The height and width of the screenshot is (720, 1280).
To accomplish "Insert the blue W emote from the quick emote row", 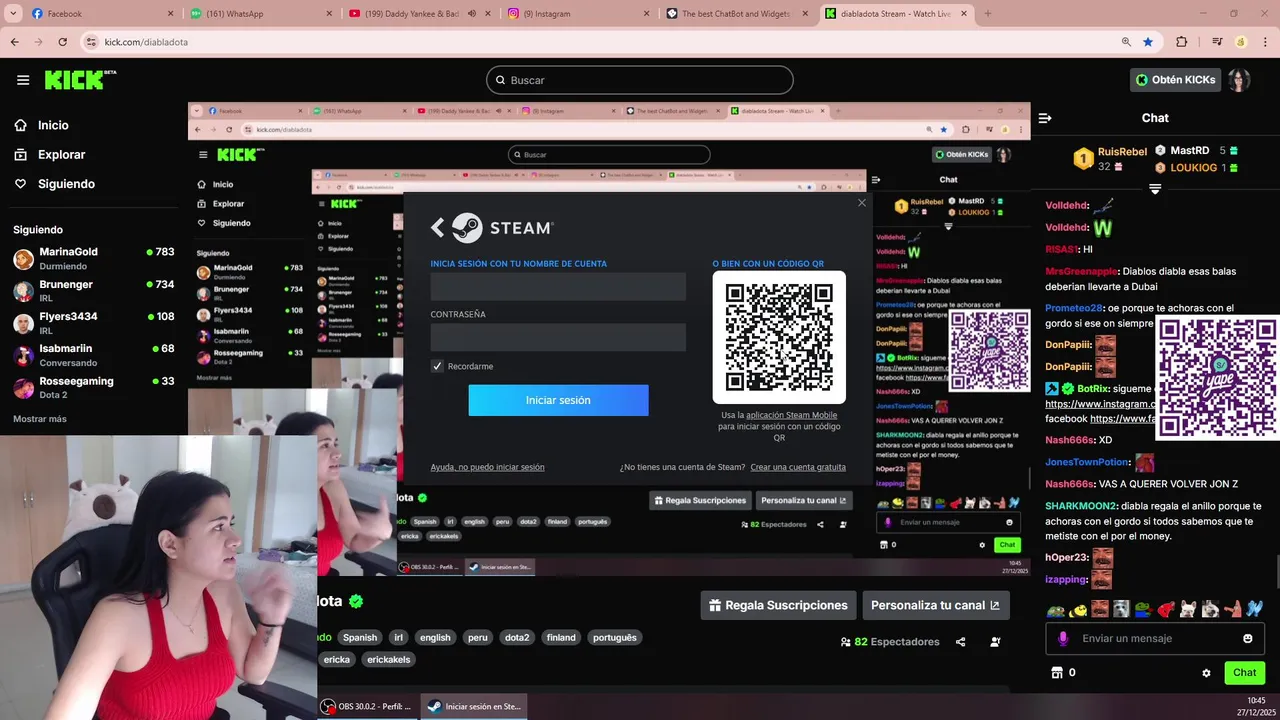I will point(1255,609).
